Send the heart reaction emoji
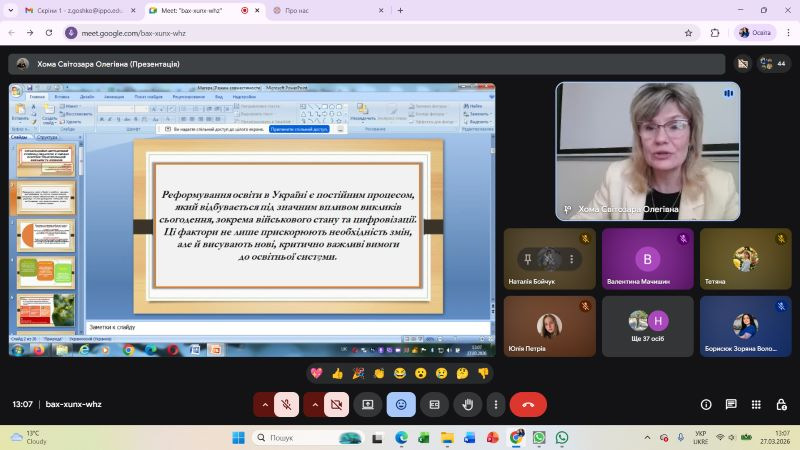This screenshot has height=450, width=800. click(316, 373)
